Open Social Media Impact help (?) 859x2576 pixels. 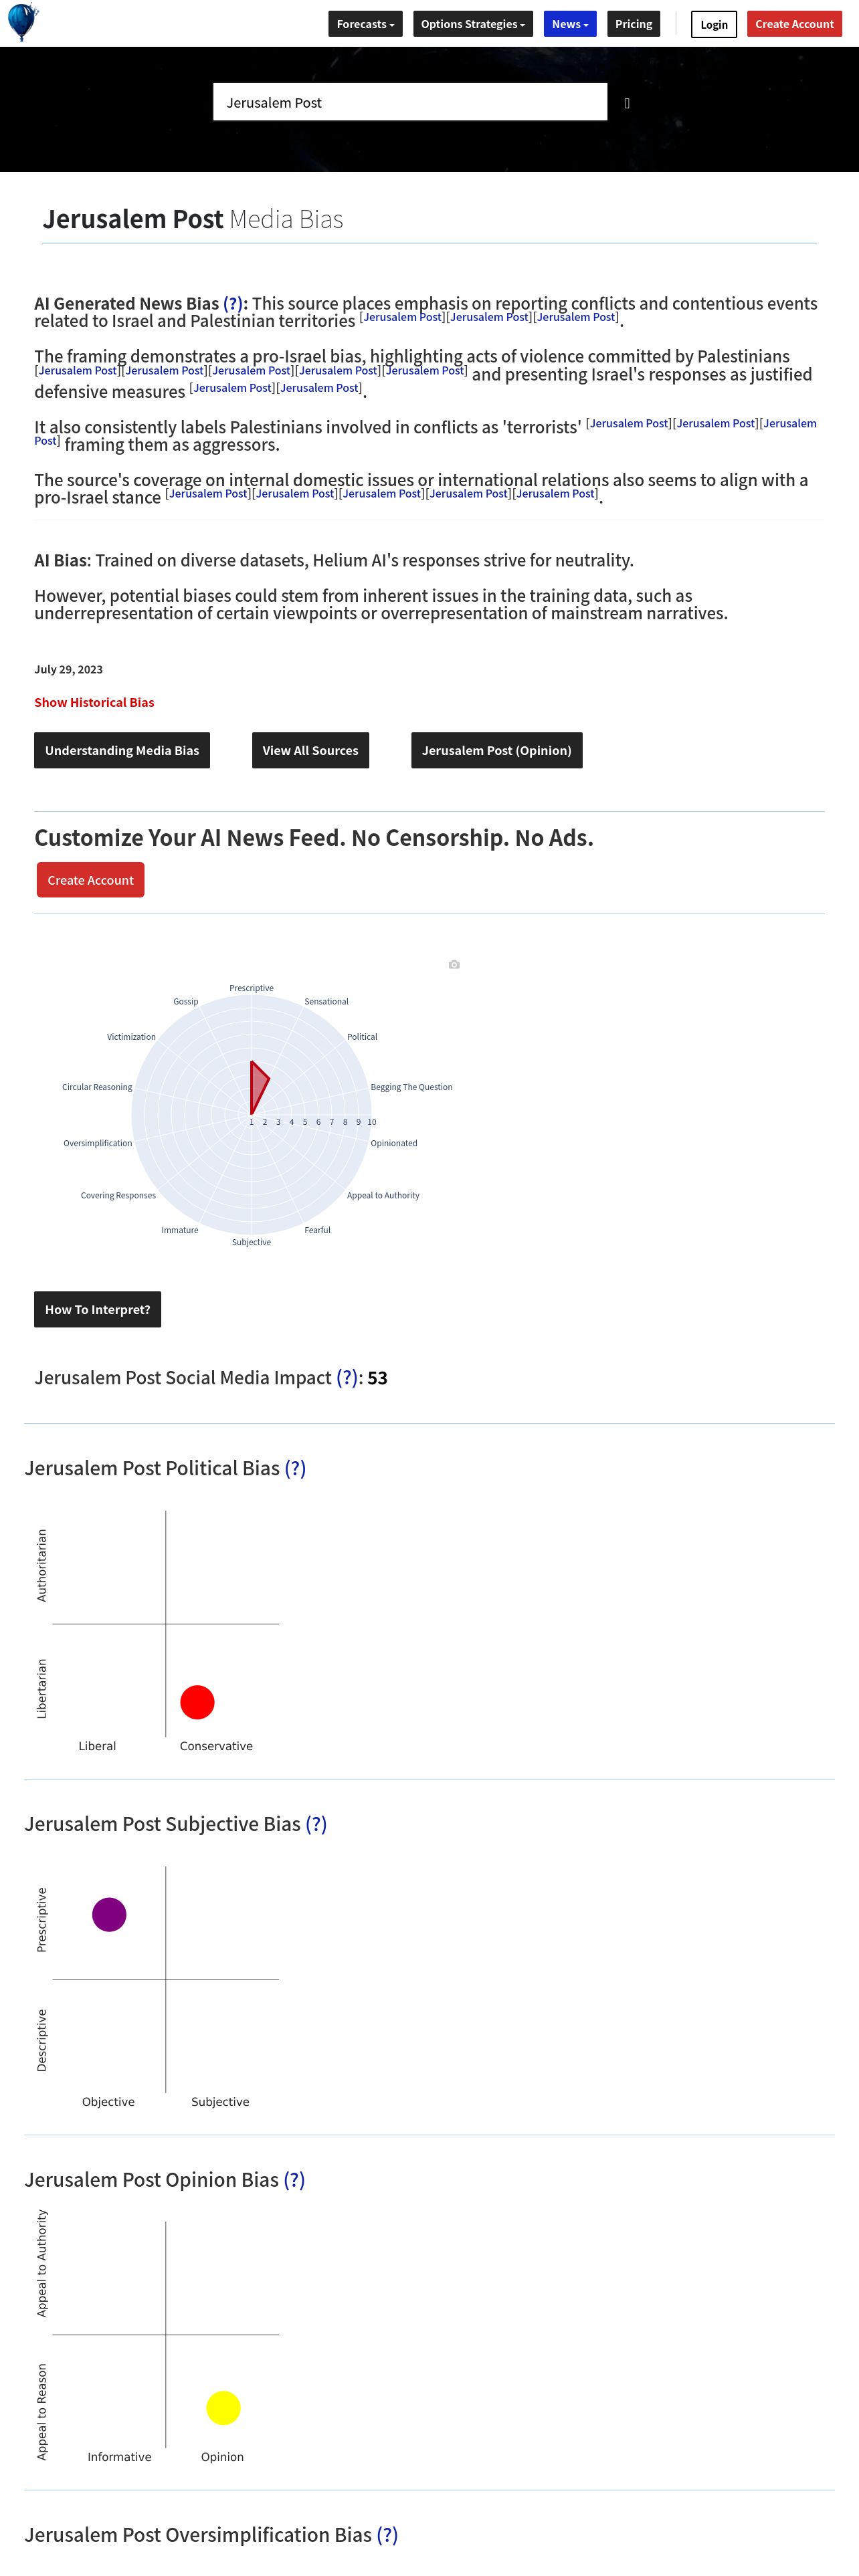click(x=347, y=1377)
